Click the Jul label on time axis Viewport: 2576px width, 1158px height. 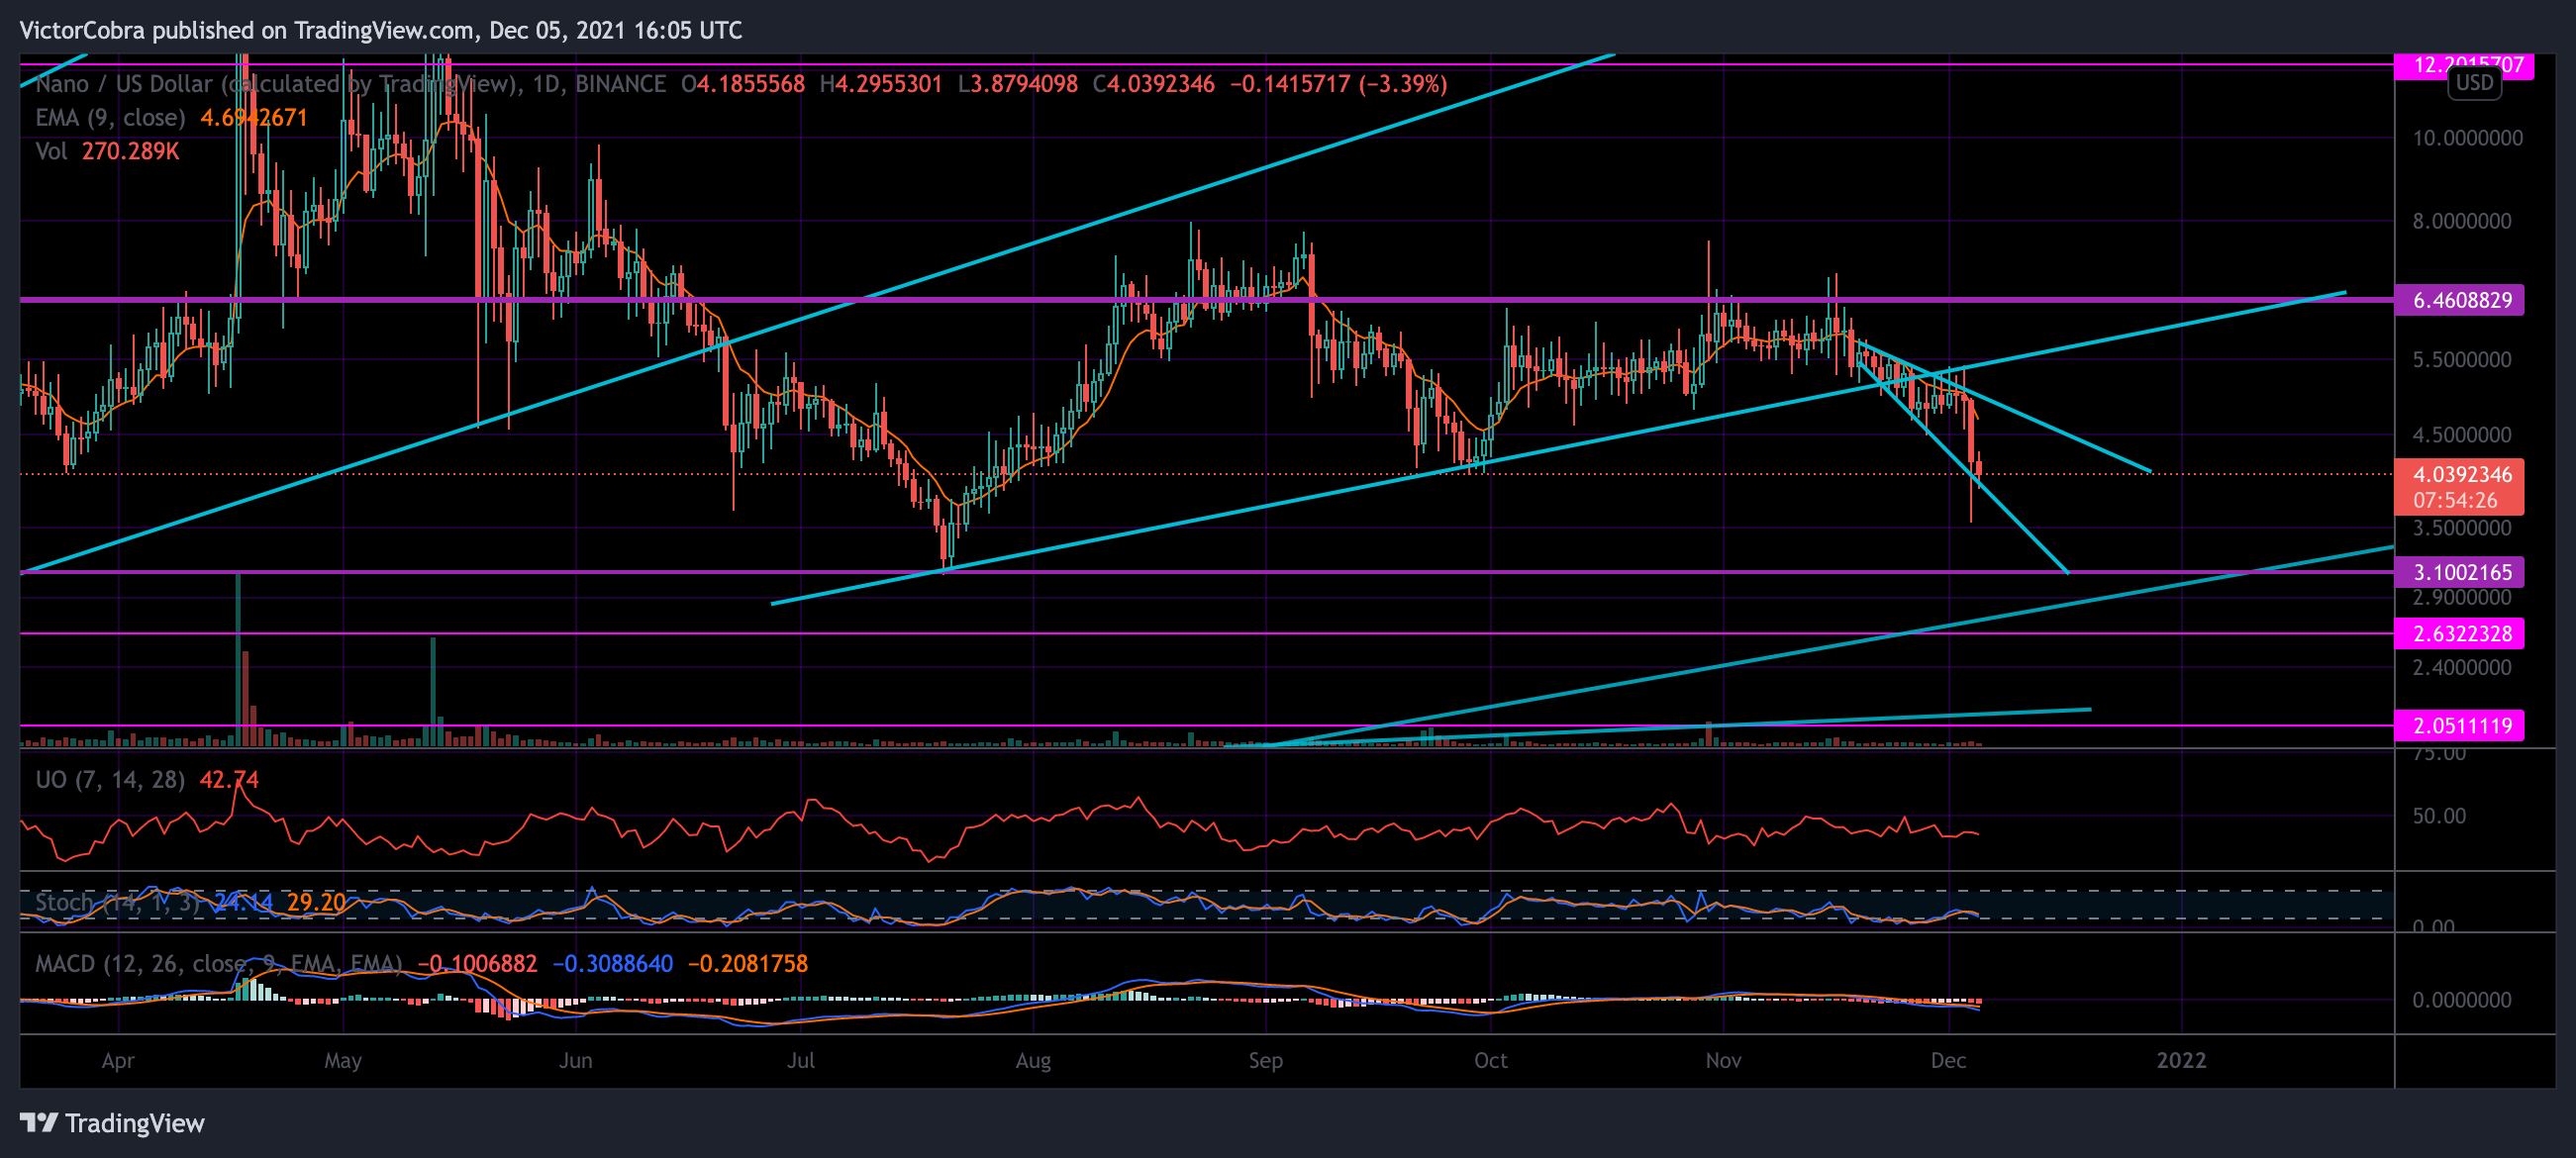tap(801, 1060)
